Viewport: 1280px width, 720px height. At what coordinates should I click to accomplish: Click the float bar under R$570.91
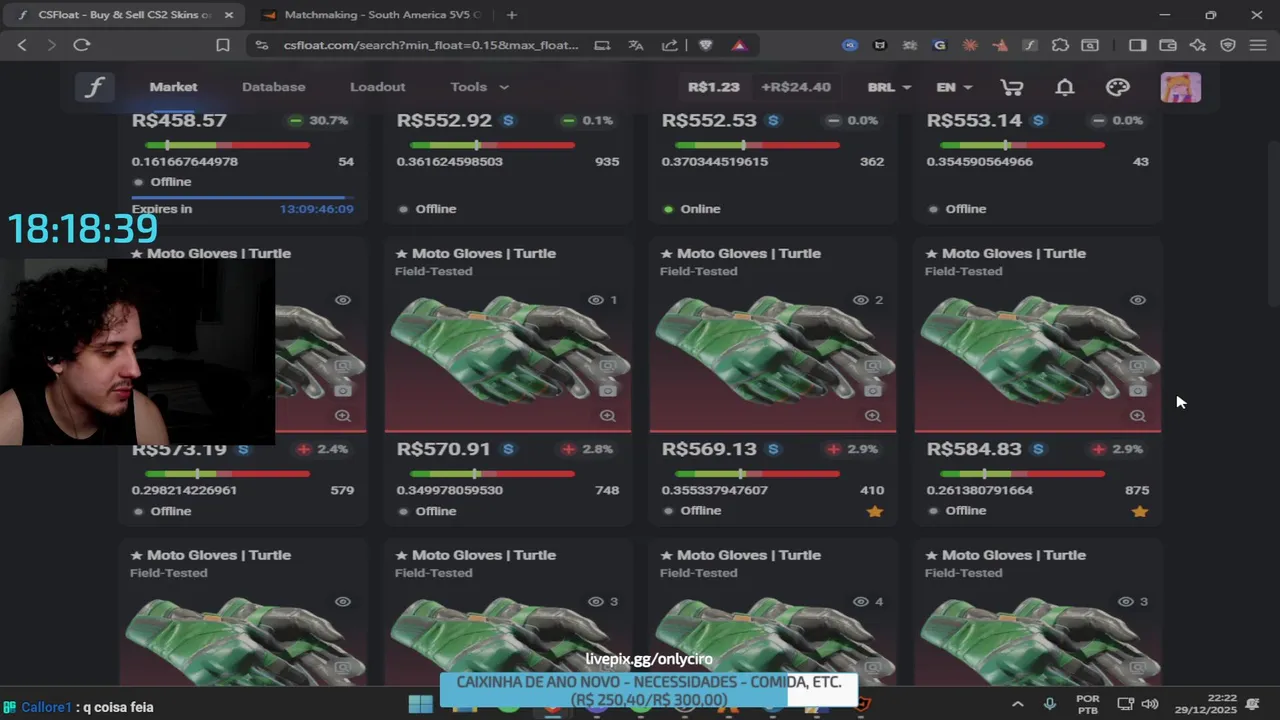492,474
